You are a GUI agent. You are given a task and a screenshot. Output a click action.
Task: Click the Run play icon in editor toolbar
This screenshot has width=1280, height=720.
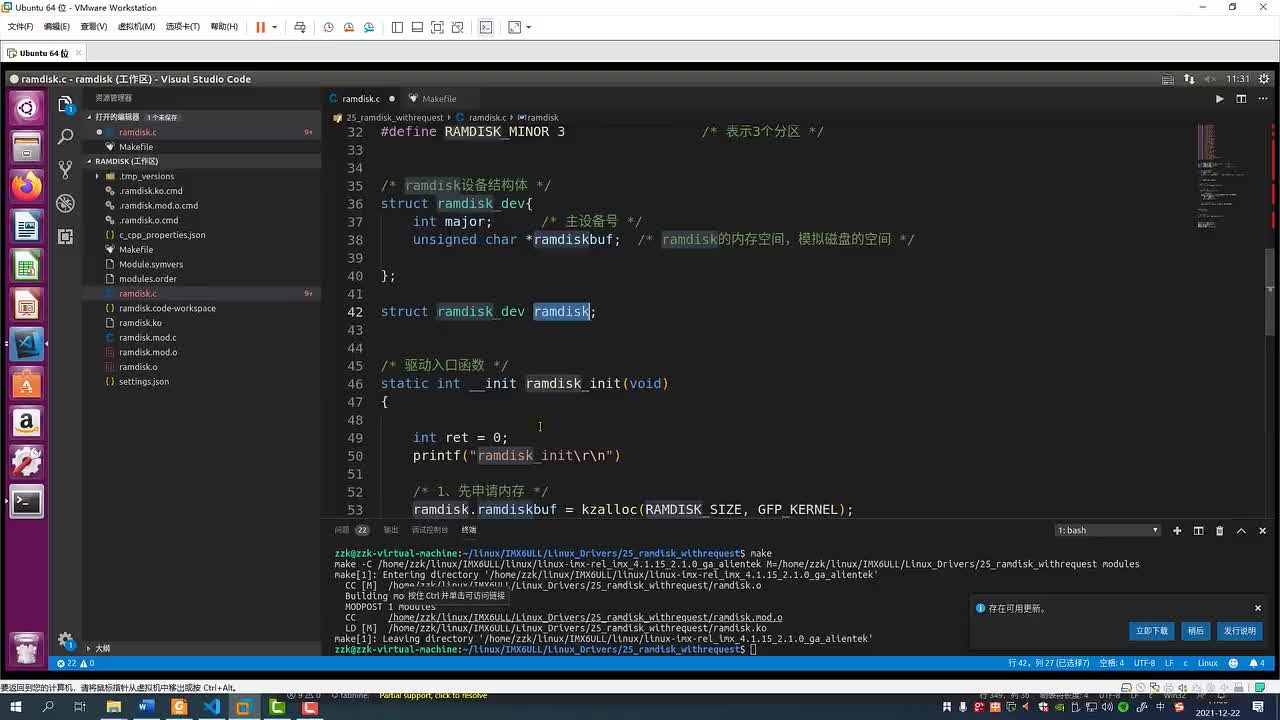pyautogui.click(x=1219, y=99)
